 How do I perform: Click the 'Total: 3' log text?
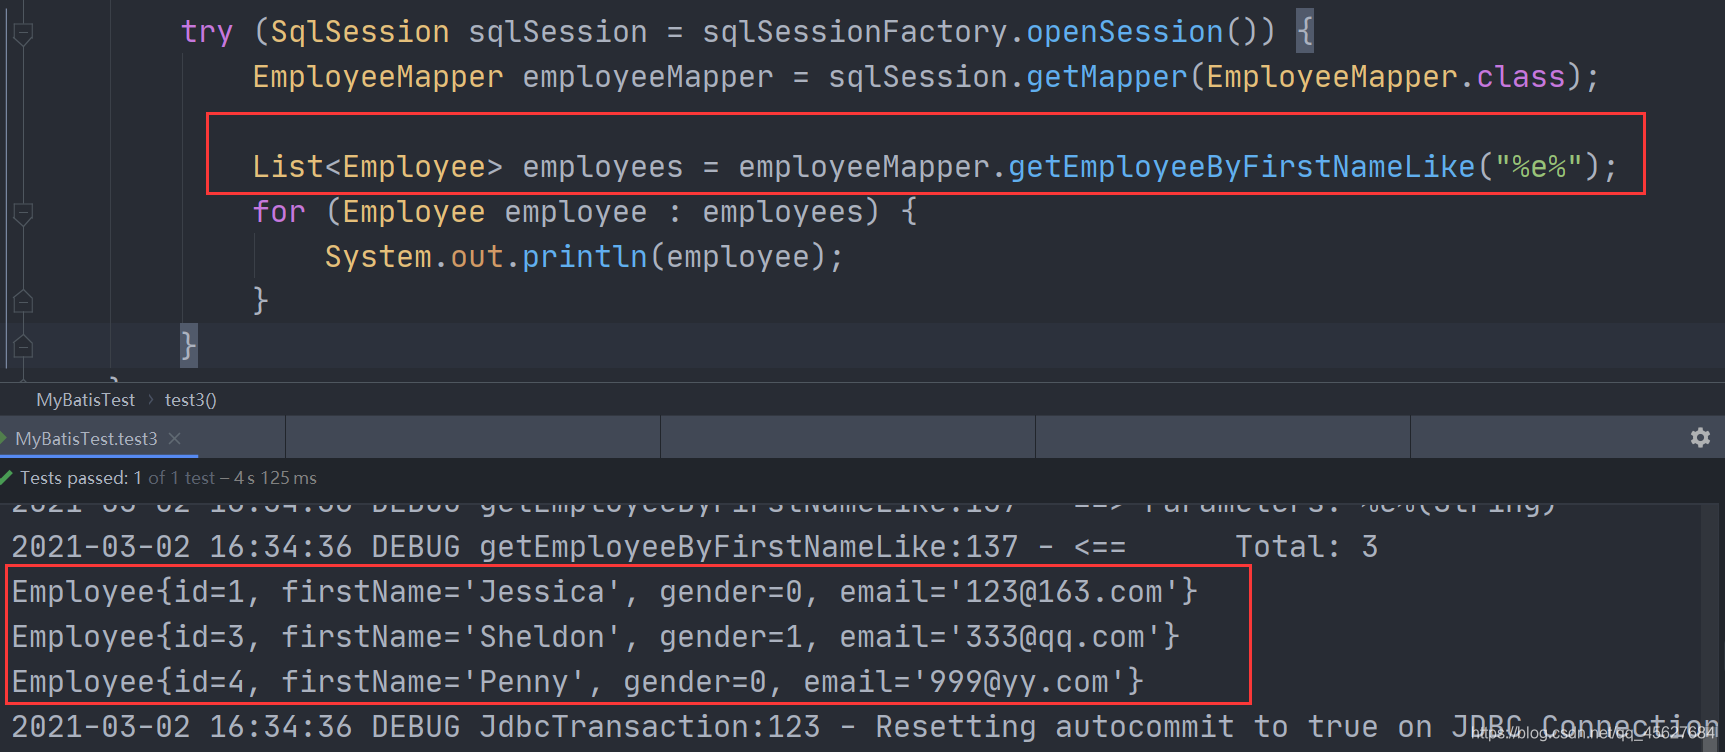coord(1307,547)
